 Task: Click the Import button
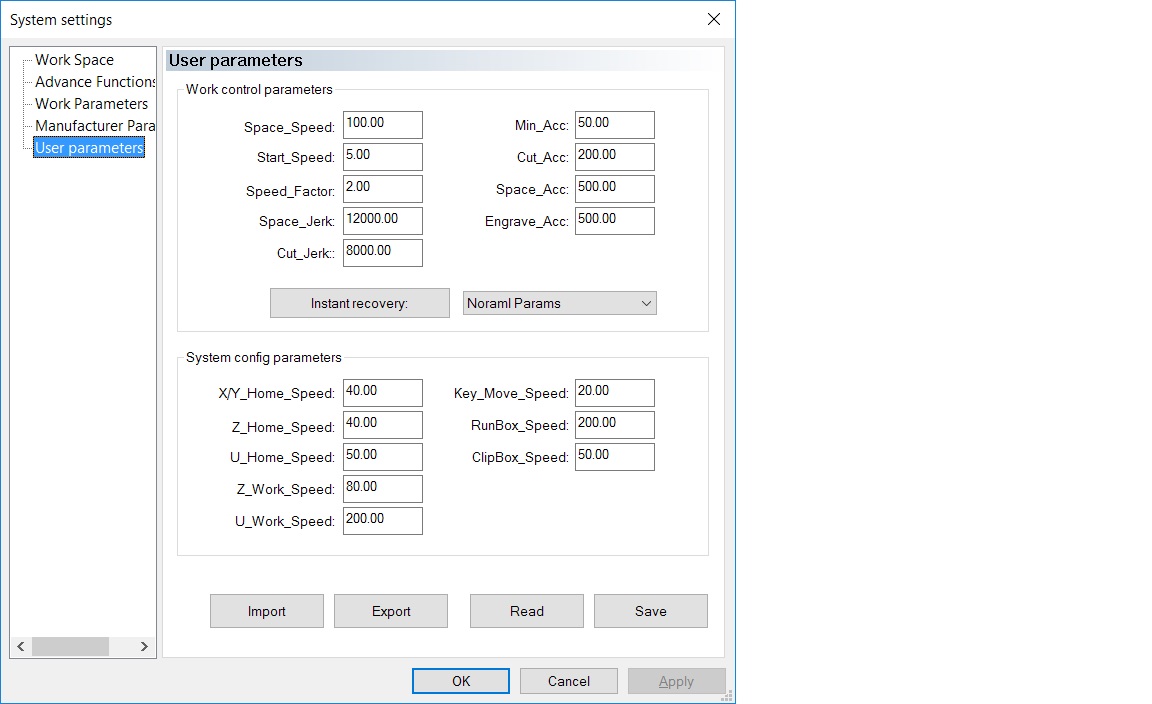(267, 611)
